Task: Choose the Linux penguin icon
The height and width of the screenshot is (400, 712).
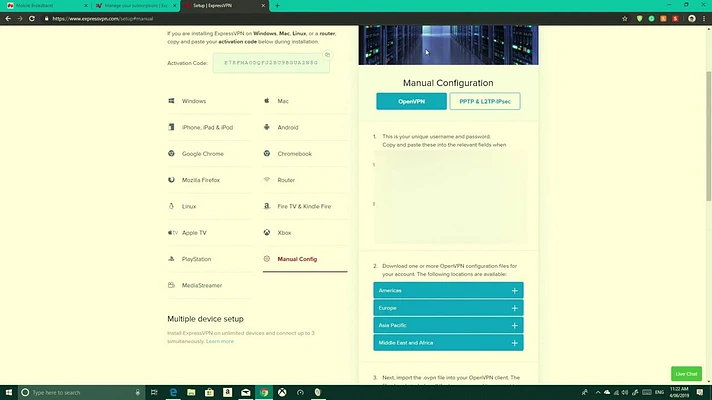Action: click(171, 206)
